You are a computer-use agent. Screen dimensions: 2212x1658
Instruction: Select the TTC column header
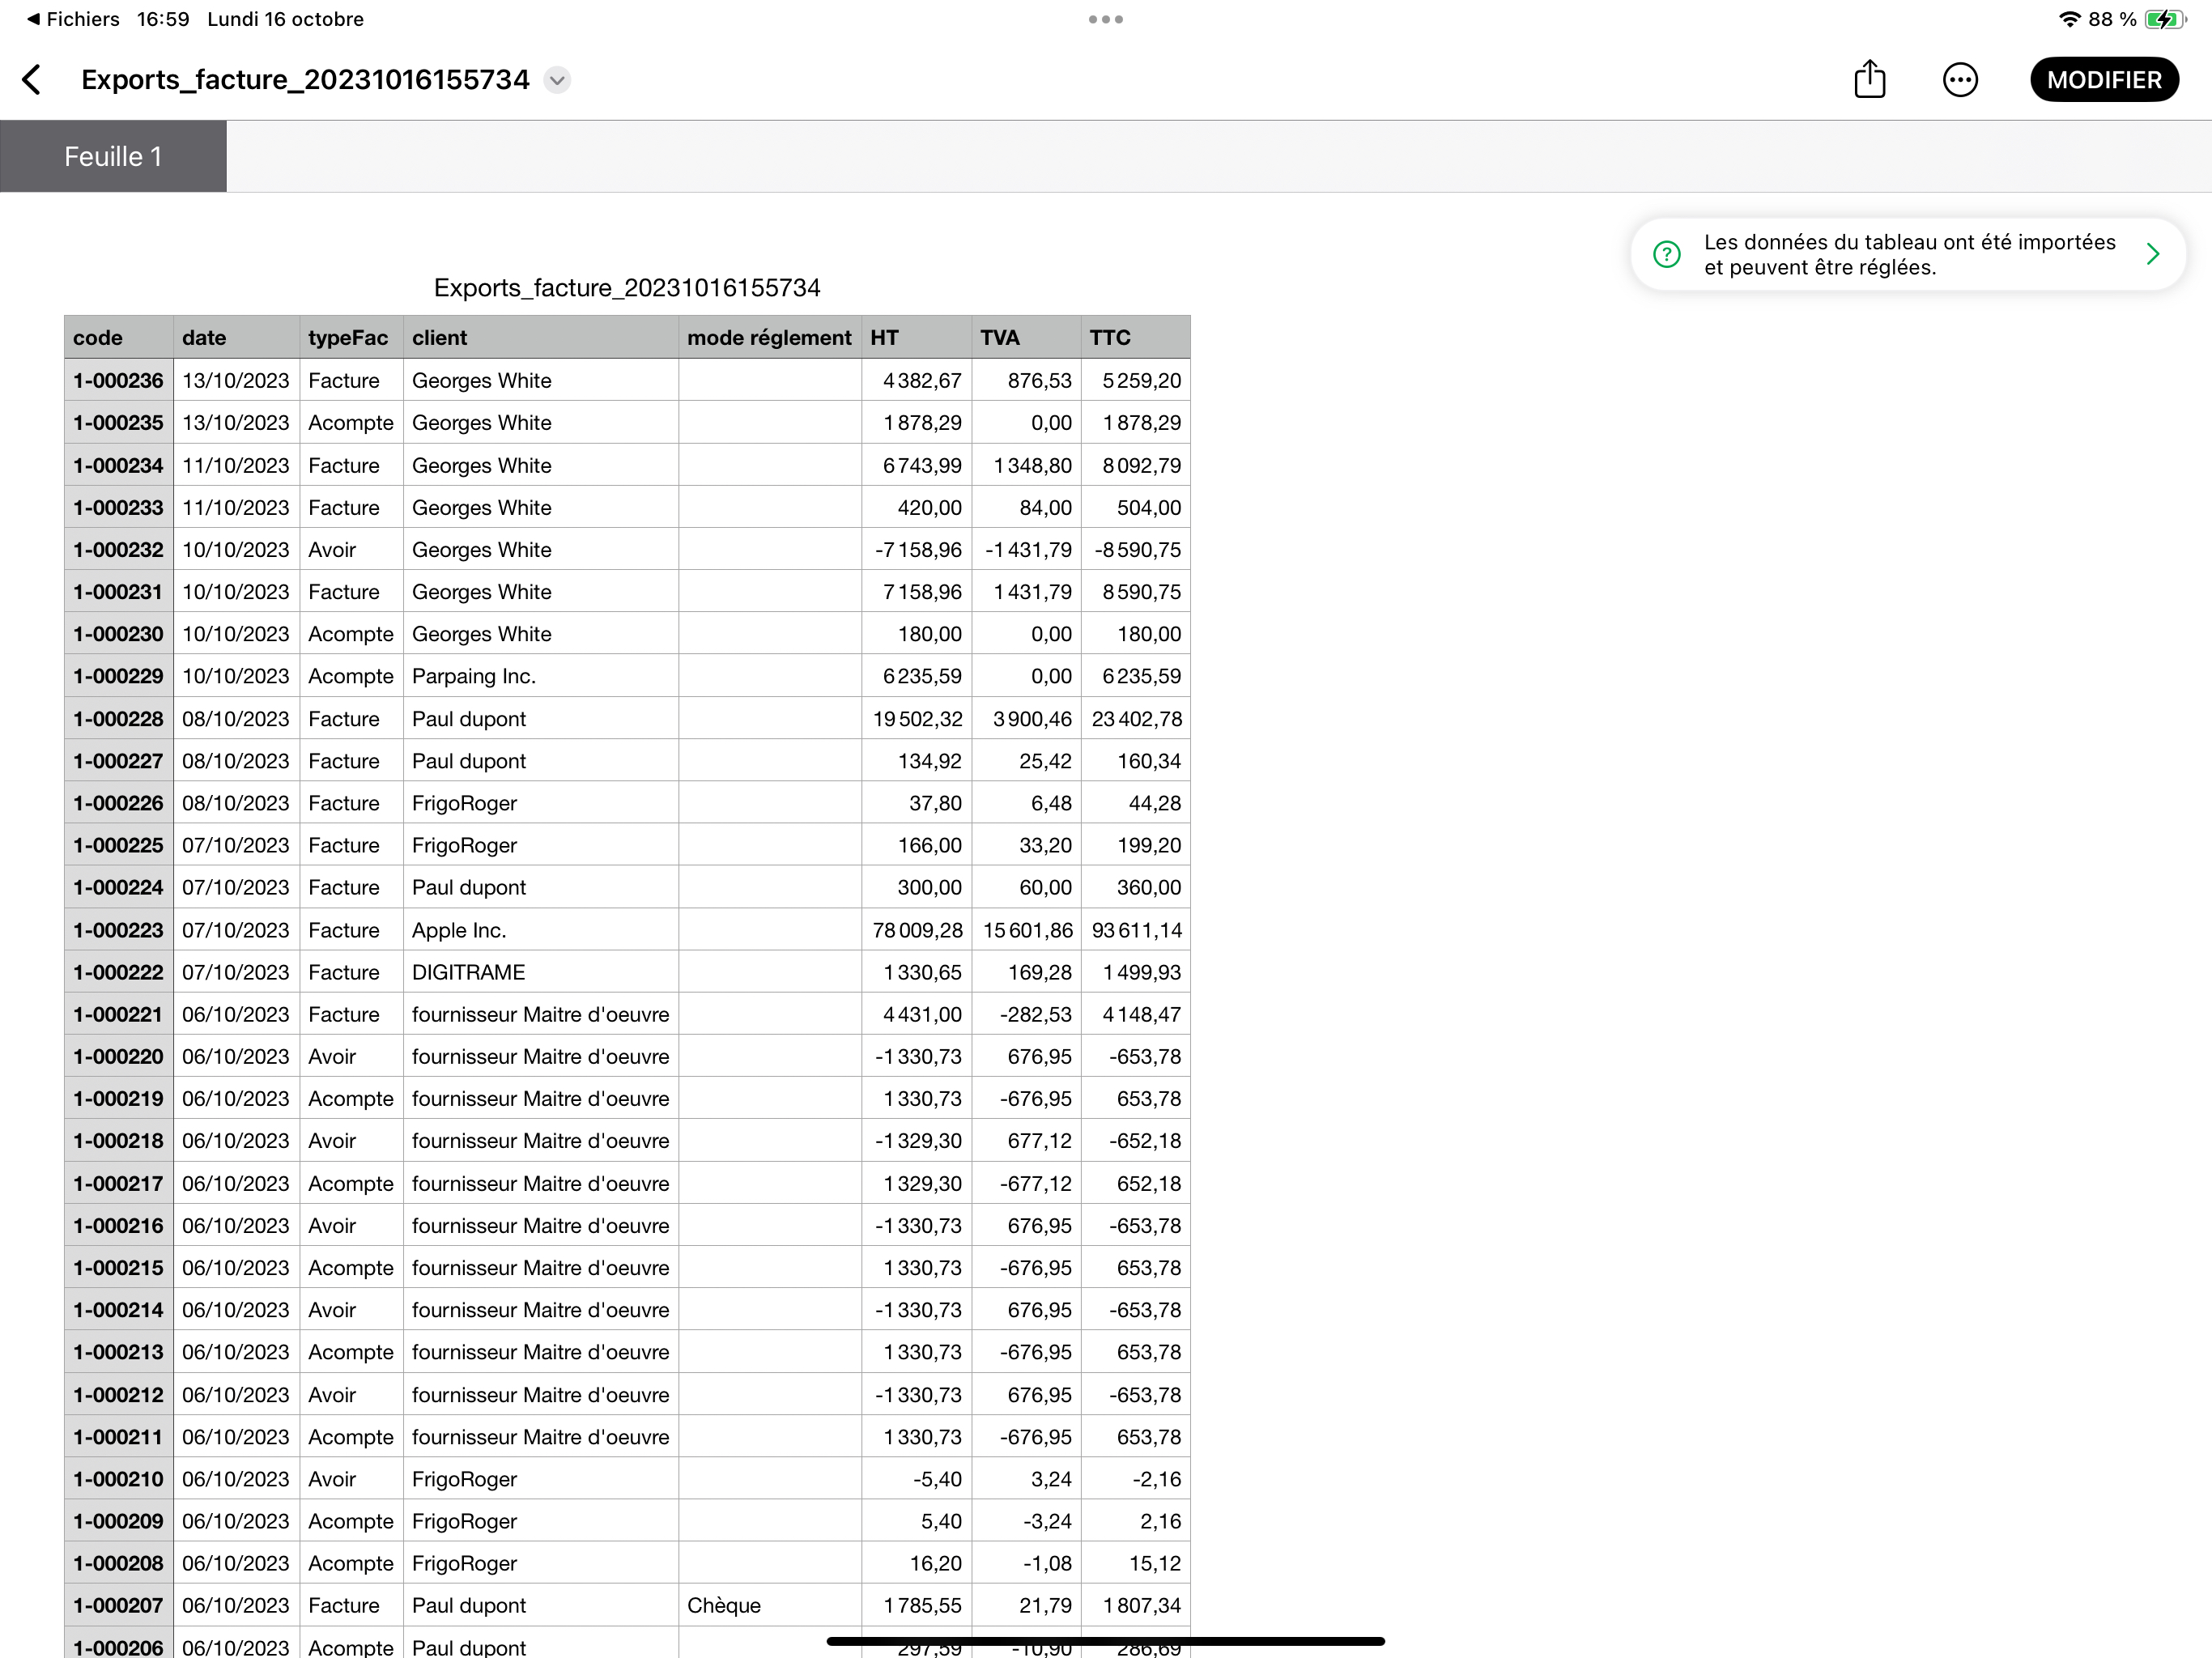click(x=1136, y=337)
